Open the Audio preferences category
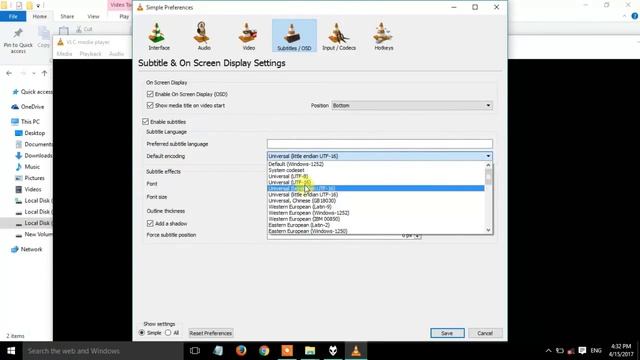The width and height of the screenshot is (640, 360). pos(204,36)
